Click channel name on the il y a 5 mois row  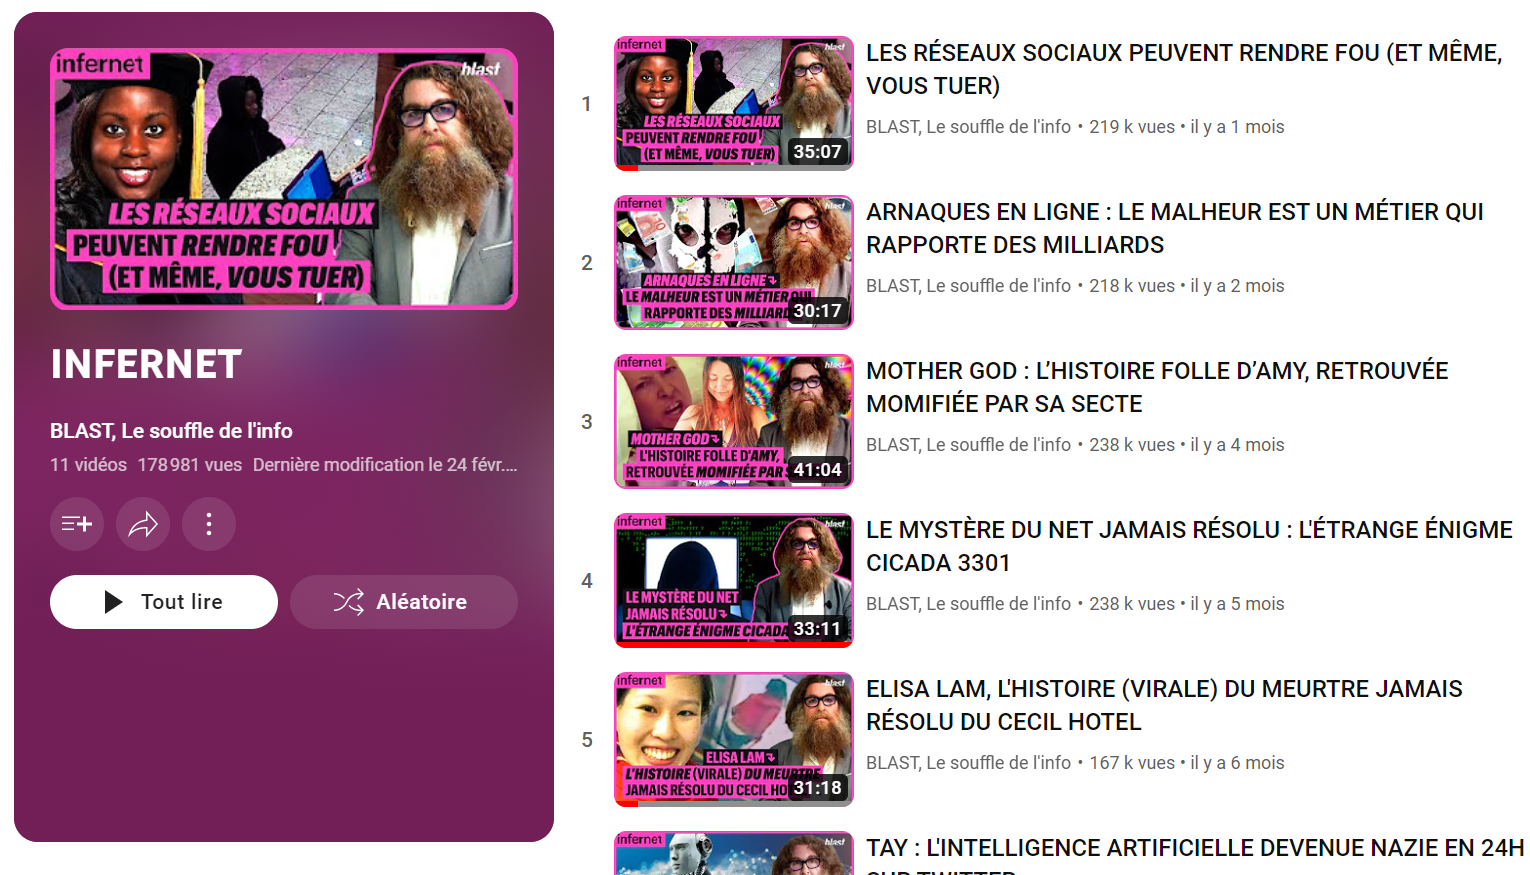pos(968,604)
